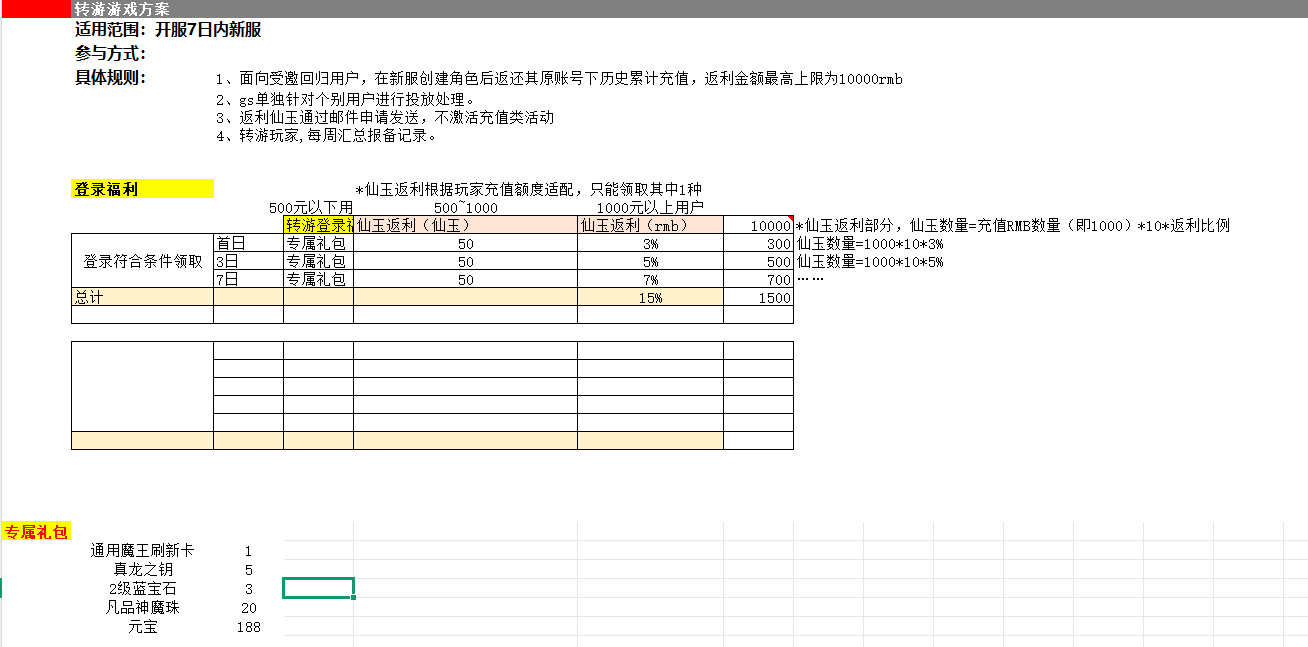Image resolution: width=1308 pixels, height=647 pixels.
Task: Select the 仙玉返利（rmb） column header
Action: click(x=650, y=225)
